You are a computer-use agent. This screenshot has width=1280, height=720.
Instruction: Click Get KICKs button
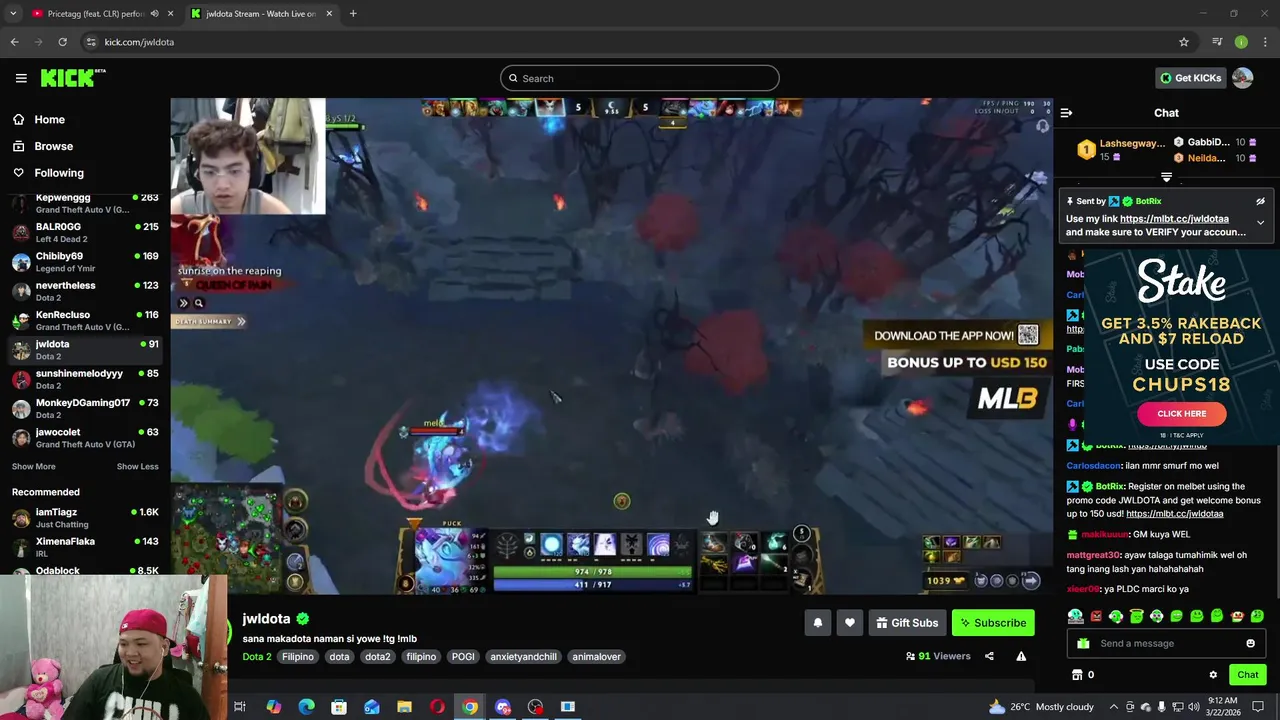[1190, 78]
